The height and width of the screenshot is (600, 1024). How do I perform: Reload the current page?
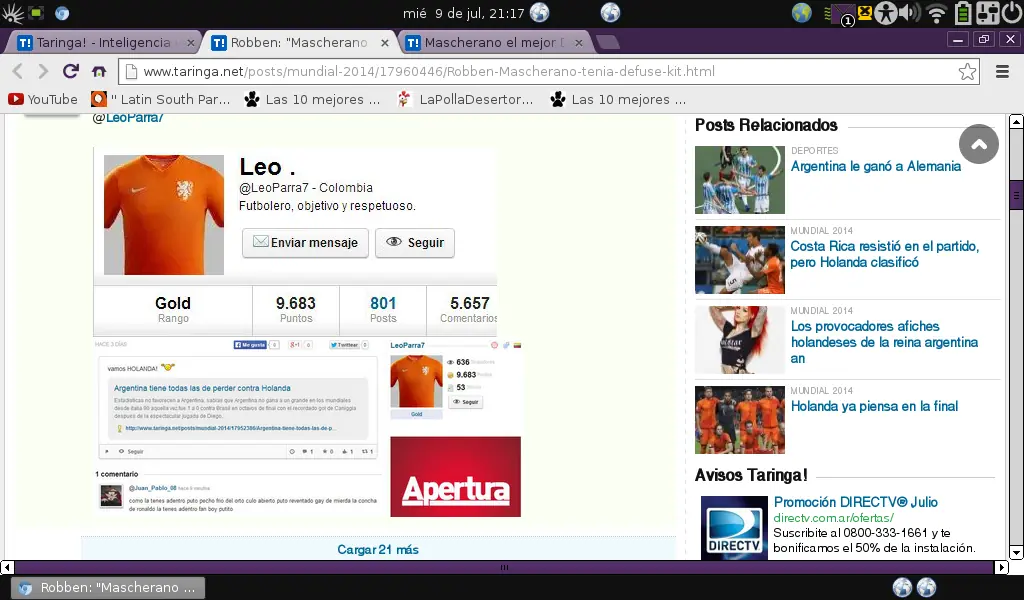[71, 71]
